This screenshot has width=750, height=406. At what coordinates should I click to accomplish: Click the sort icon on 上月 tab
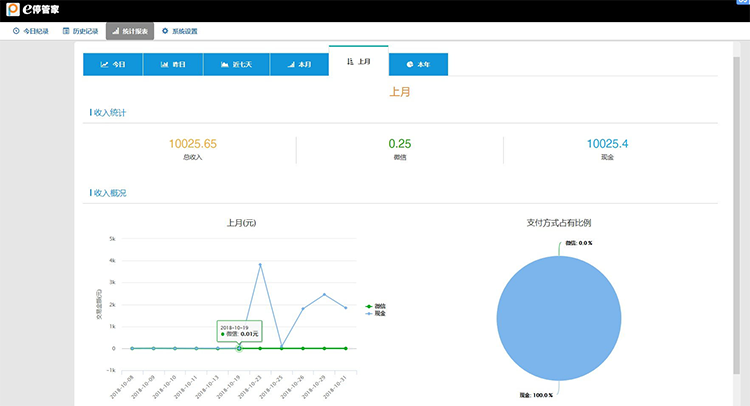(x=350, y=62)
